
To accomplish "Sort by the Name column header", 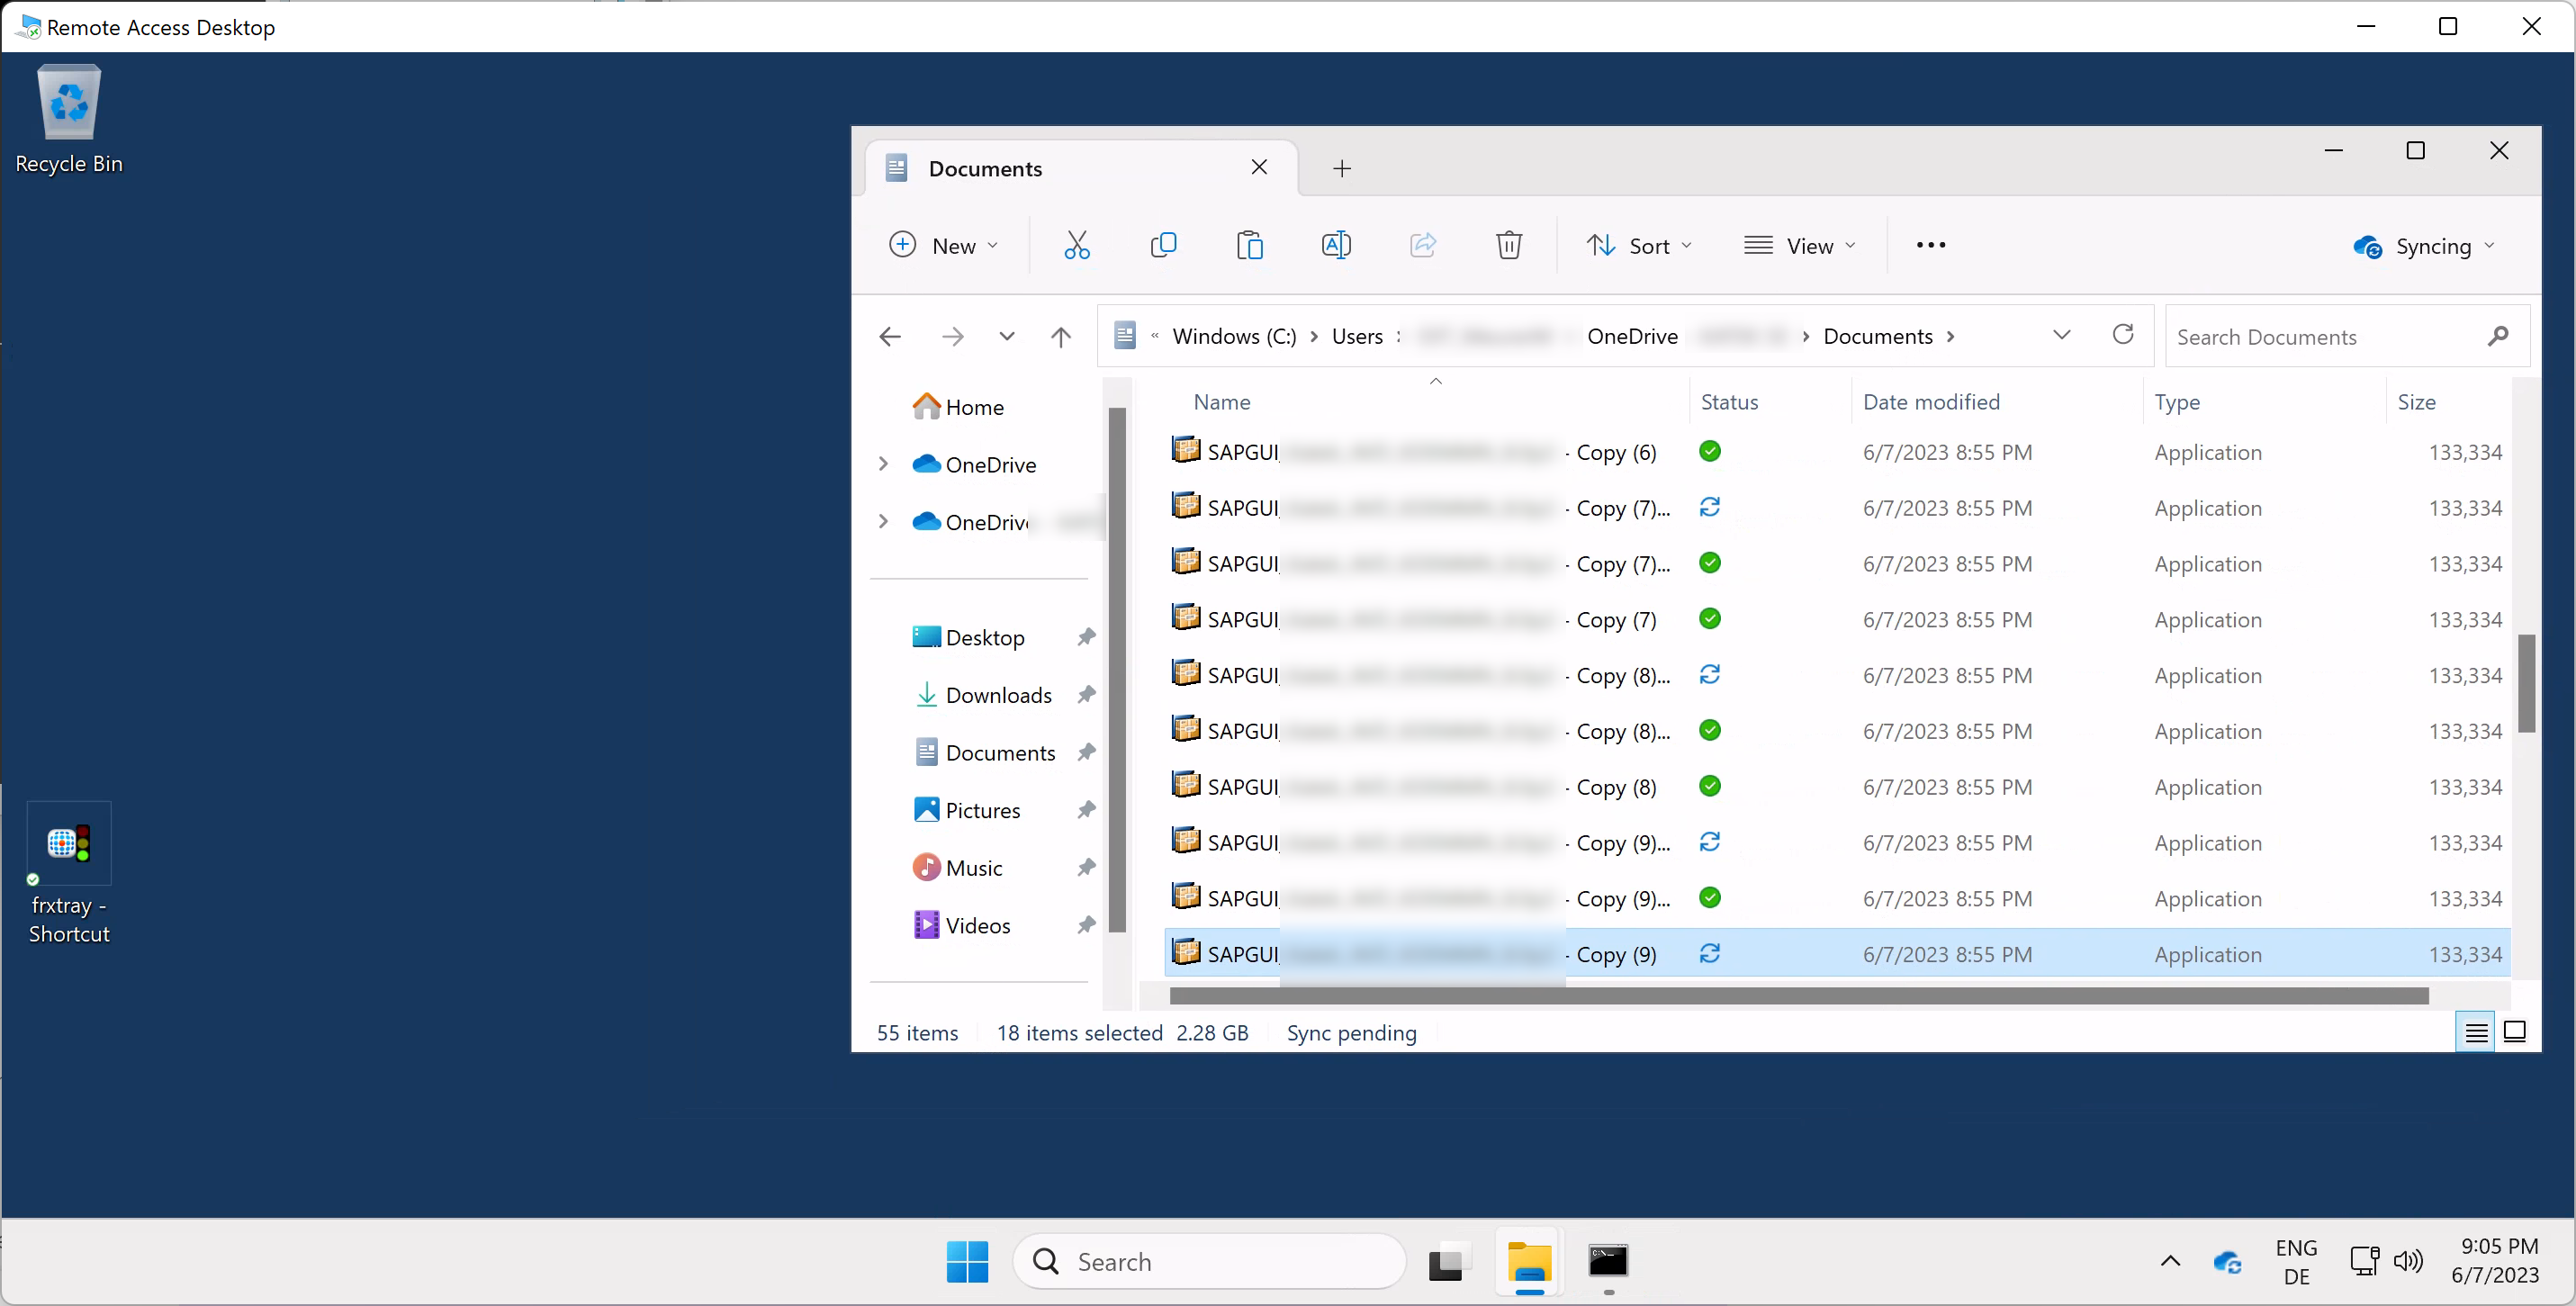I will click(1222, 401).
